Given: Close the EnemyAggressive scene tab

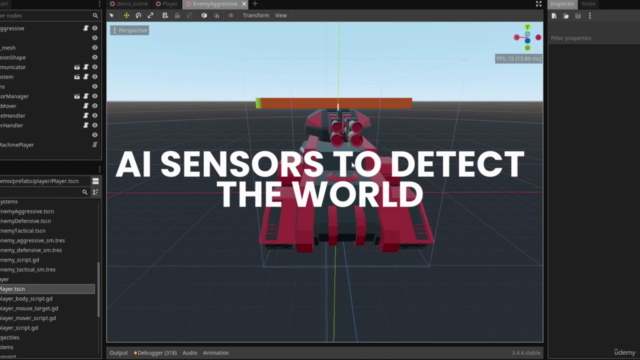Looking at the screenshot, I should pos(244,4).
